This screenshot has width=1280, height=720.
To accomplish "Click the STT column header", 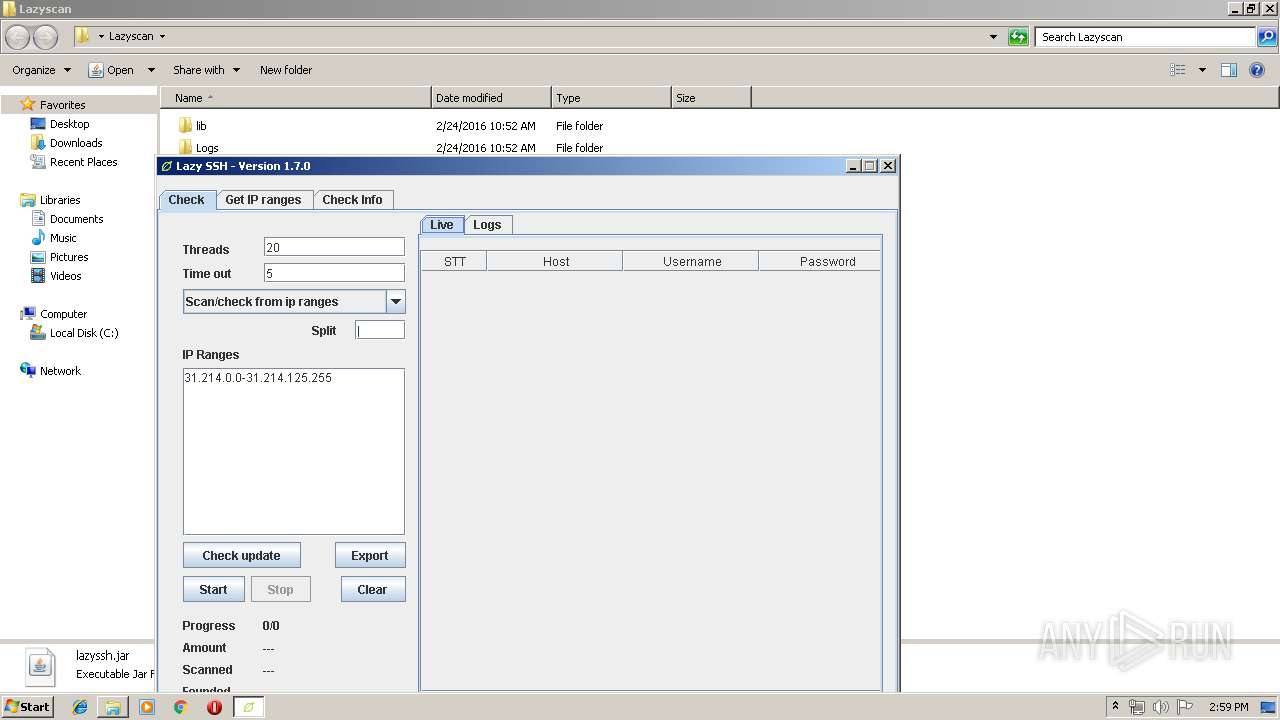I will pyautogui.click(x=455, y=262).
